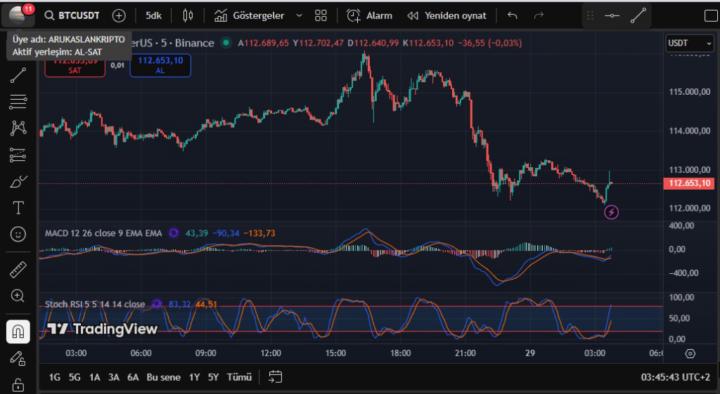This screenshot has width=720, height=394.
Task: Open the Göstergeler indicators dialog
Action: click(249, 16)
